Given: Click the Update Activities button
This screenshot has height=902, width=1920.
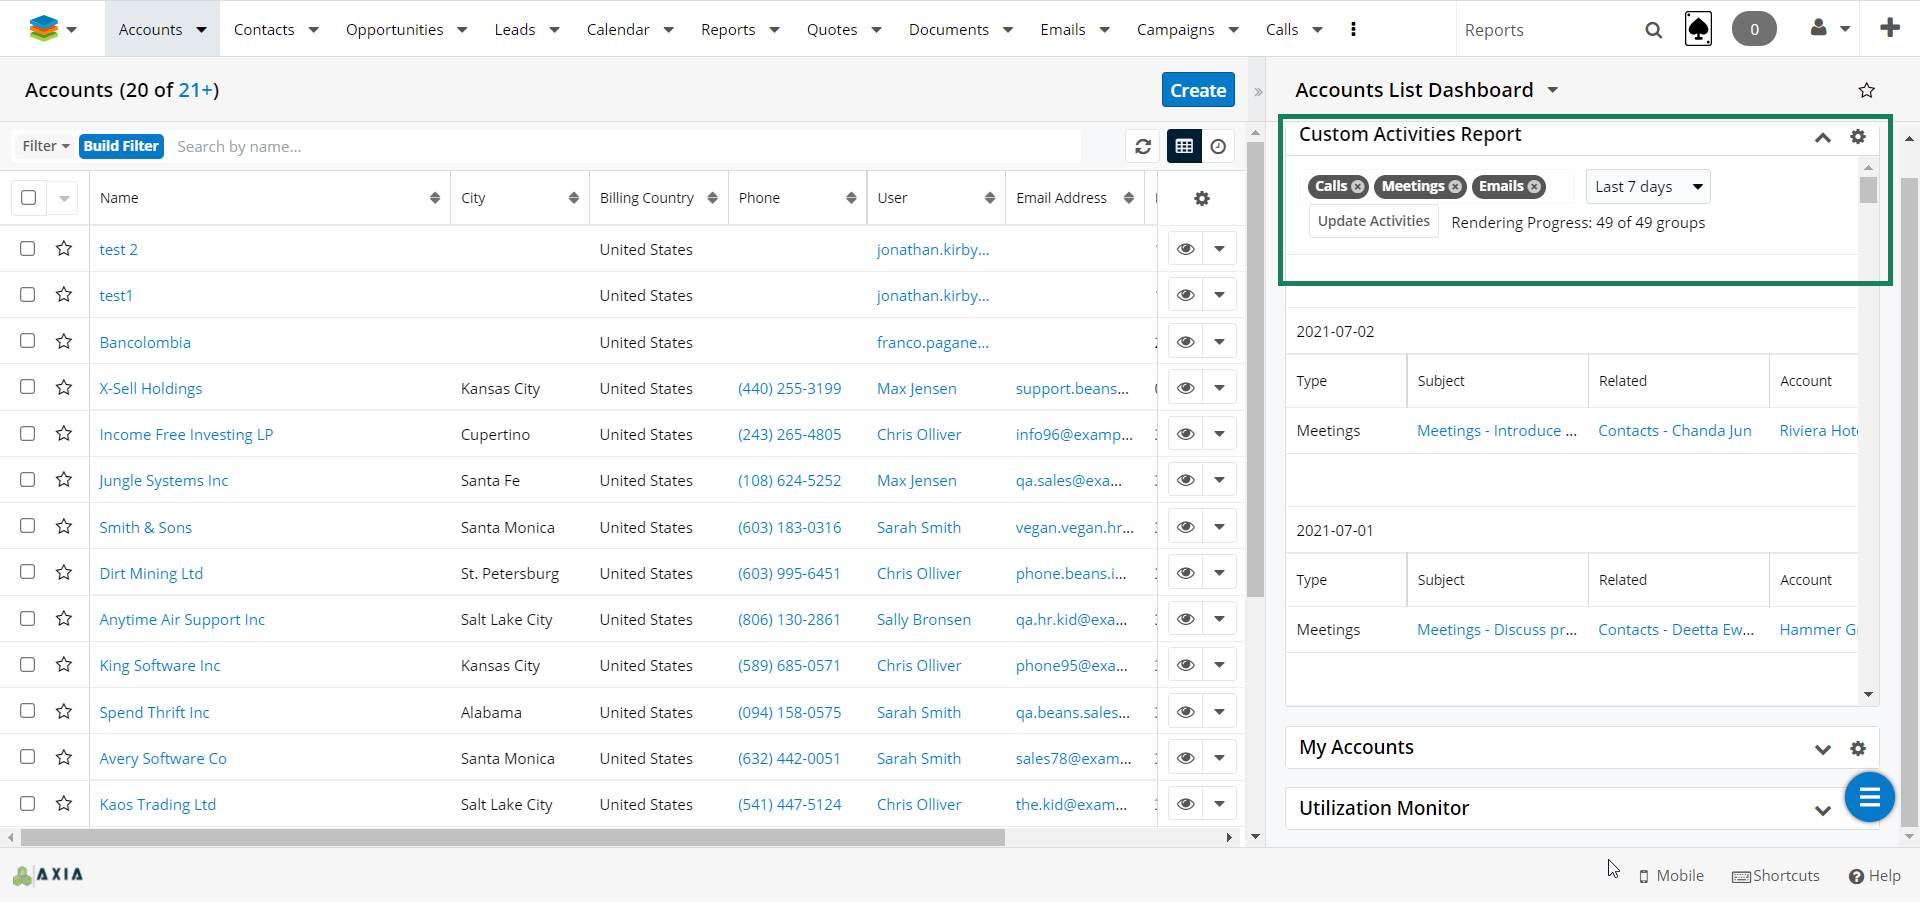Looking at the screenshot, I should tap(1373, 221).
